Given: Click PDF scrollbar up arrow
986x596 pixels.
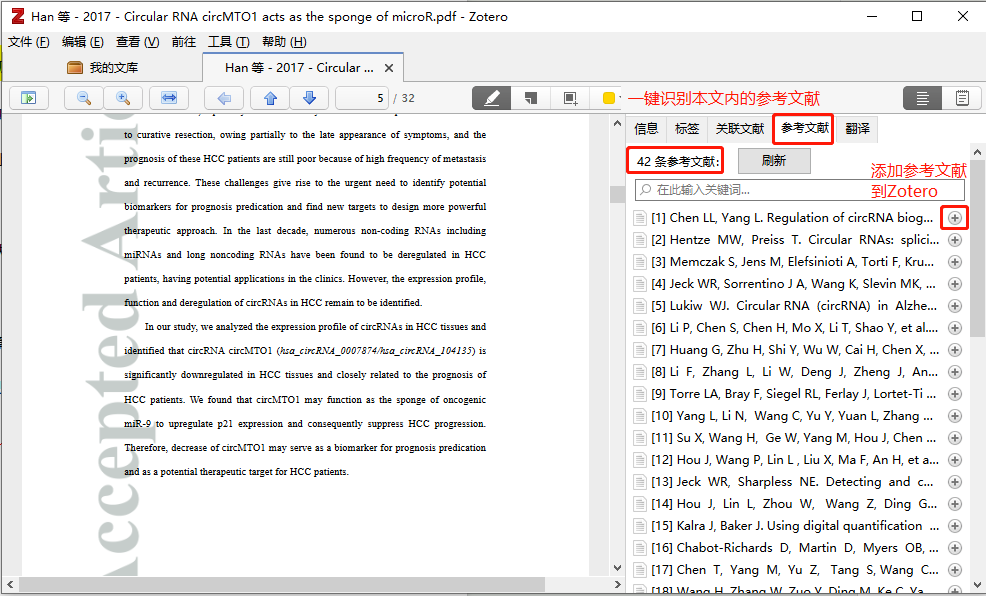Looking at the screenshot, I should coord(618,124).
